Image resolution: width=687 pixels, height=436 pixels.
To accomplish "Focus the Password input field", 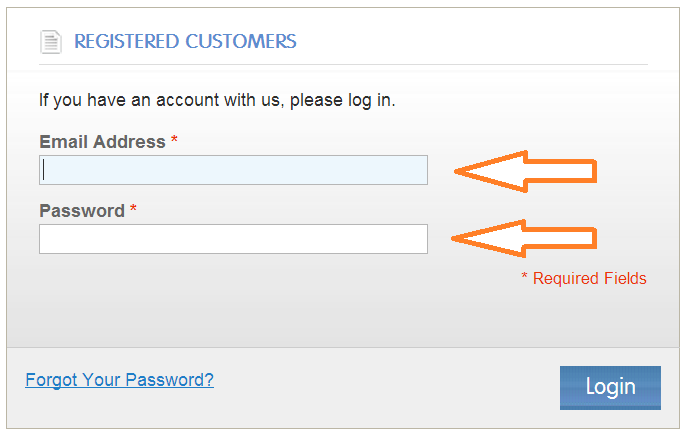I will 234,239.
